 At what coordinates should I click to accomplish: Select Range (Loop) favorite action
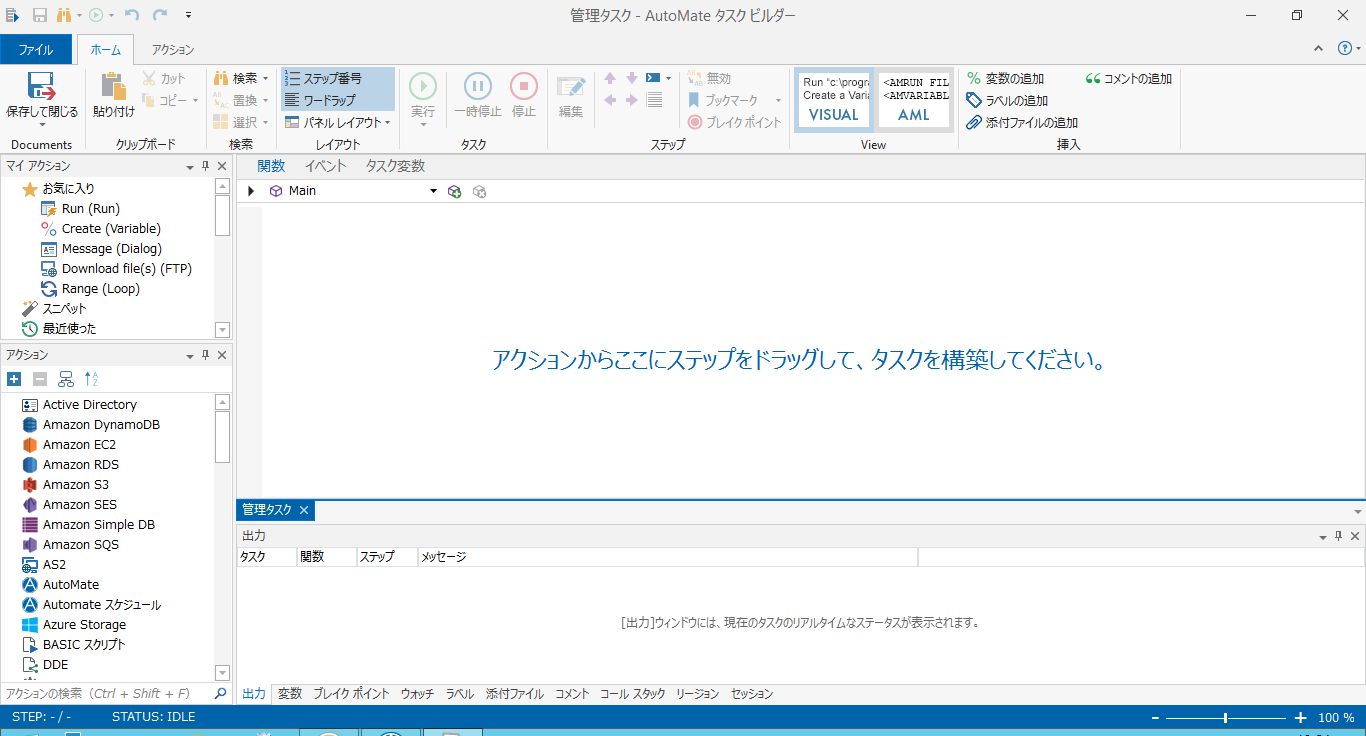pos(90,288)
